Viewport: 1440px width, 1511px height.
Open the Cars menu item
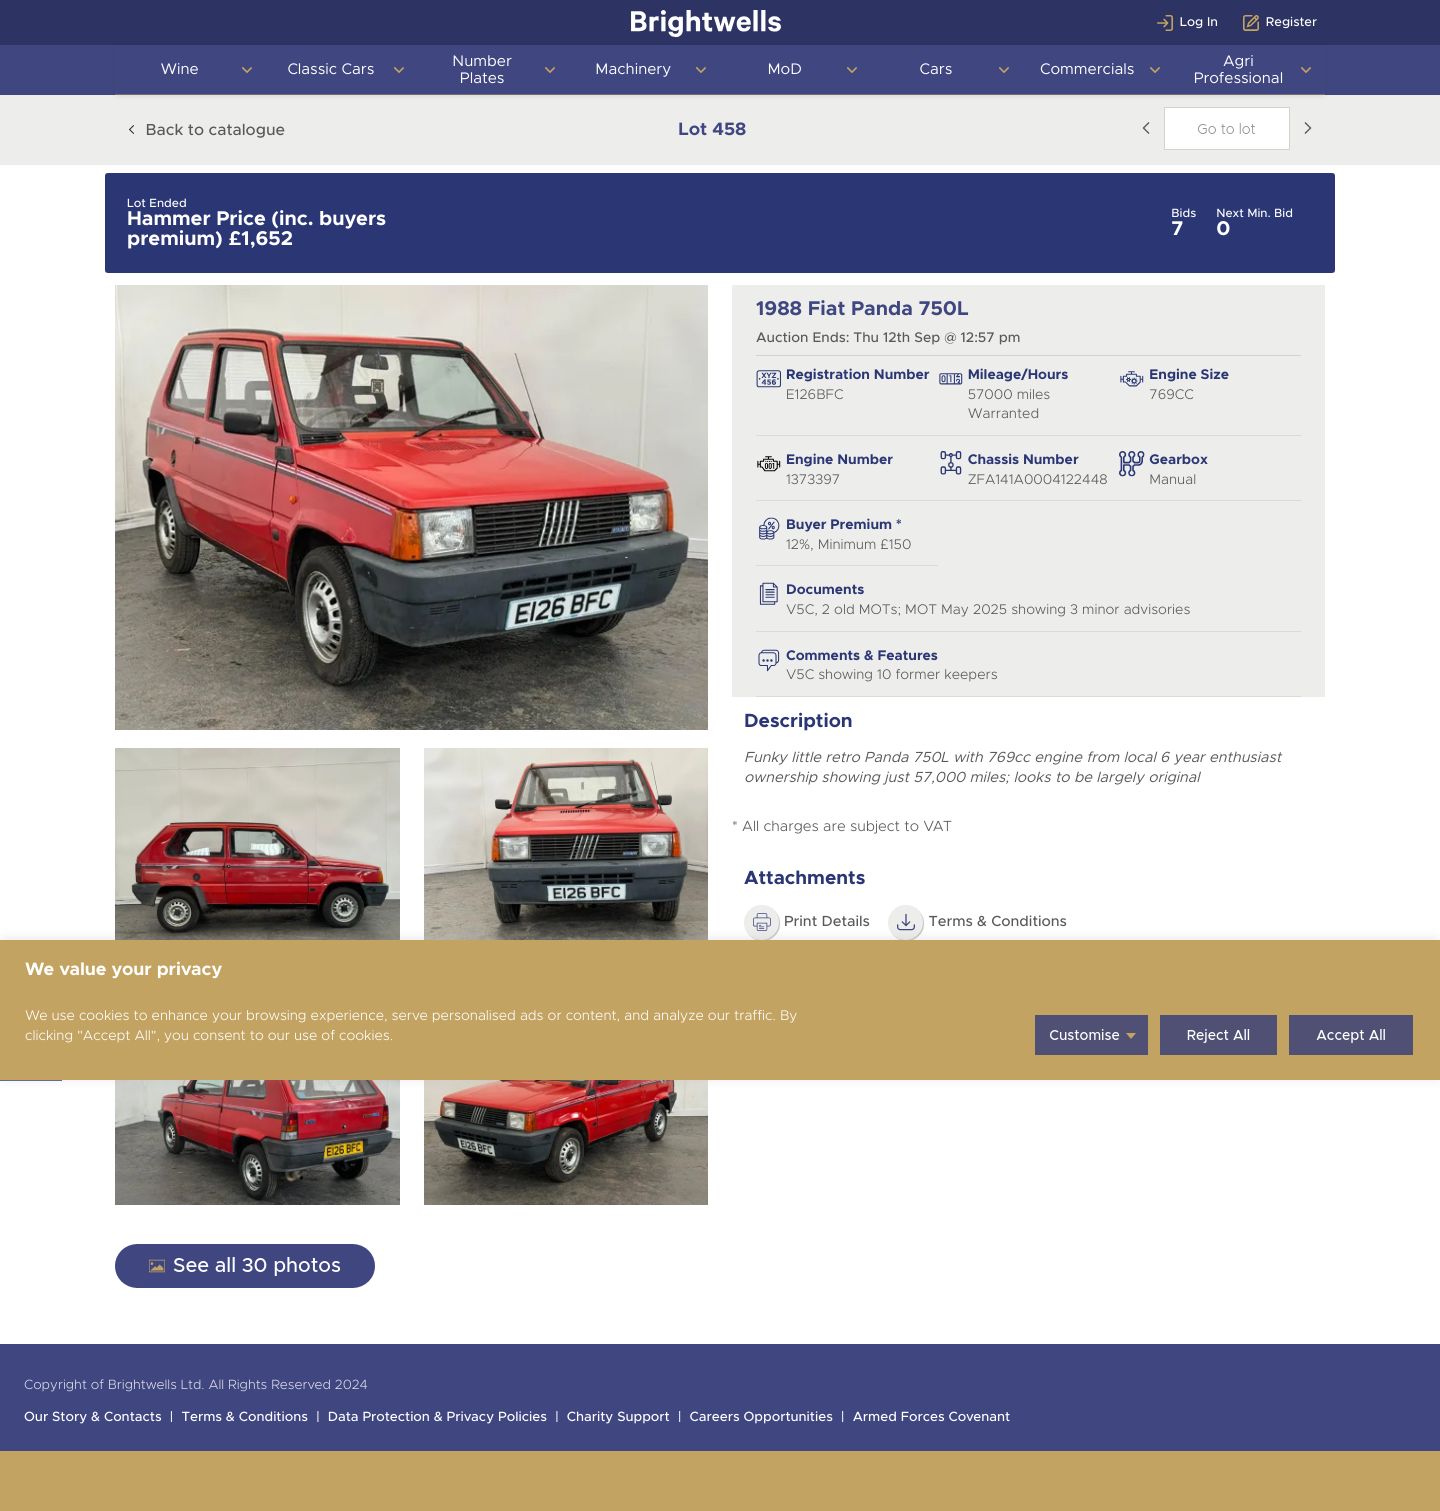pos(936,69)
